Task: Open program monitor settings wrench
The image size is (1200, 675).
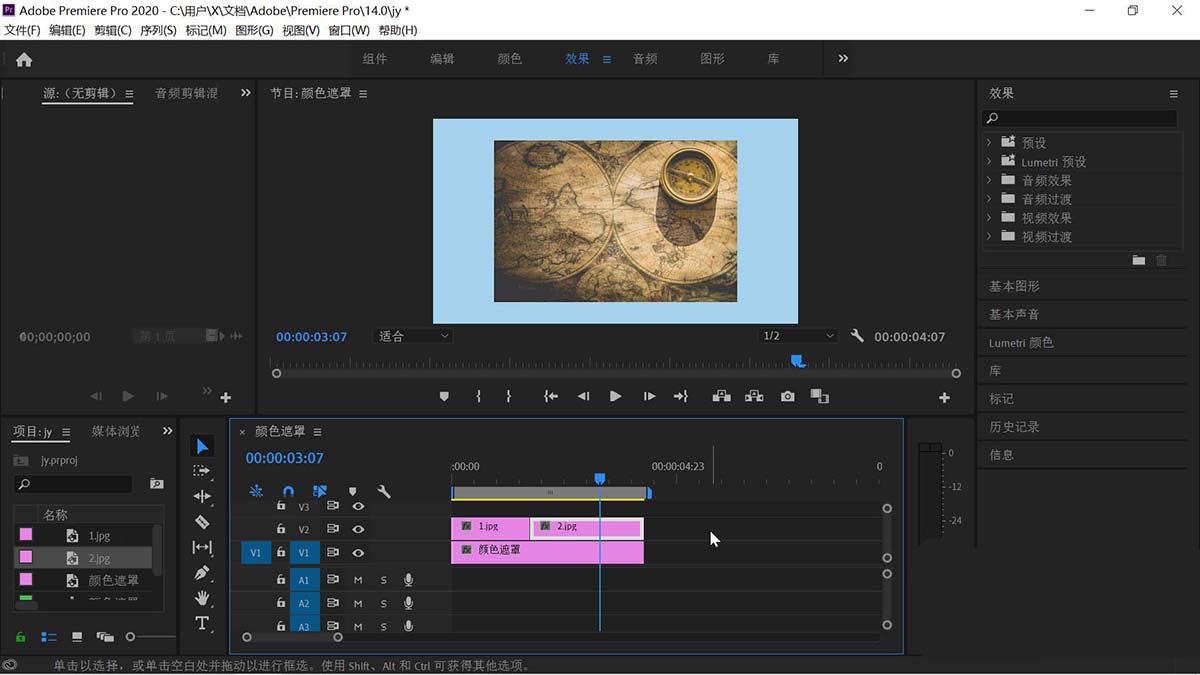Action: pos(857,336)
